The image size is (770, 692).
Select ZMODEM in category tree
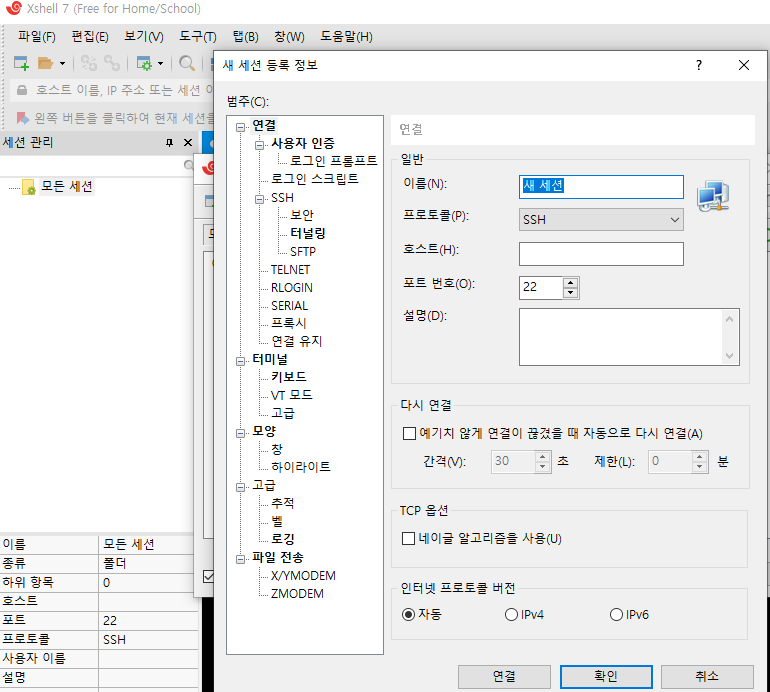click(x=297, y=594)
